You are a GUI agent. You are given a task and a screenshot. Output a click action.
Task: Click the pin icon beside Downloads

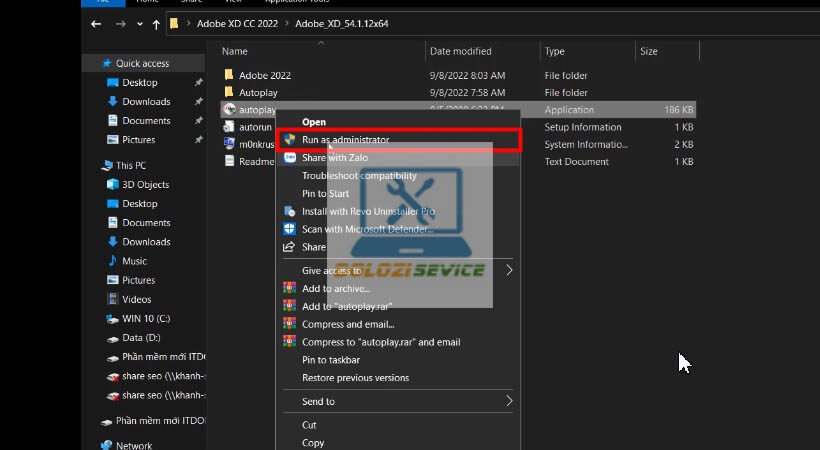coord(198,102)
